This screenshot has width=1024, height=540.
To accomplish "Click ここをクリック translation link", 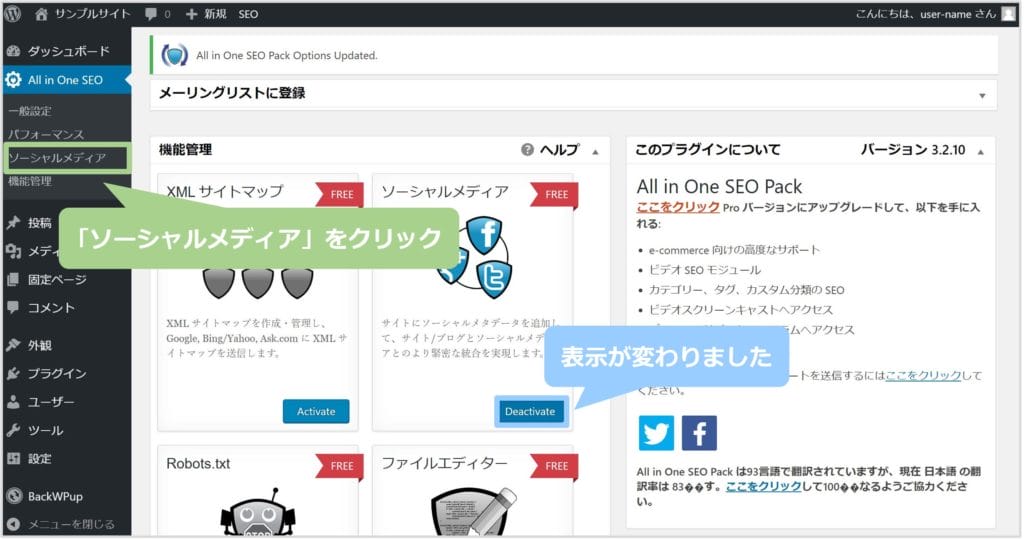I will 763,486.
